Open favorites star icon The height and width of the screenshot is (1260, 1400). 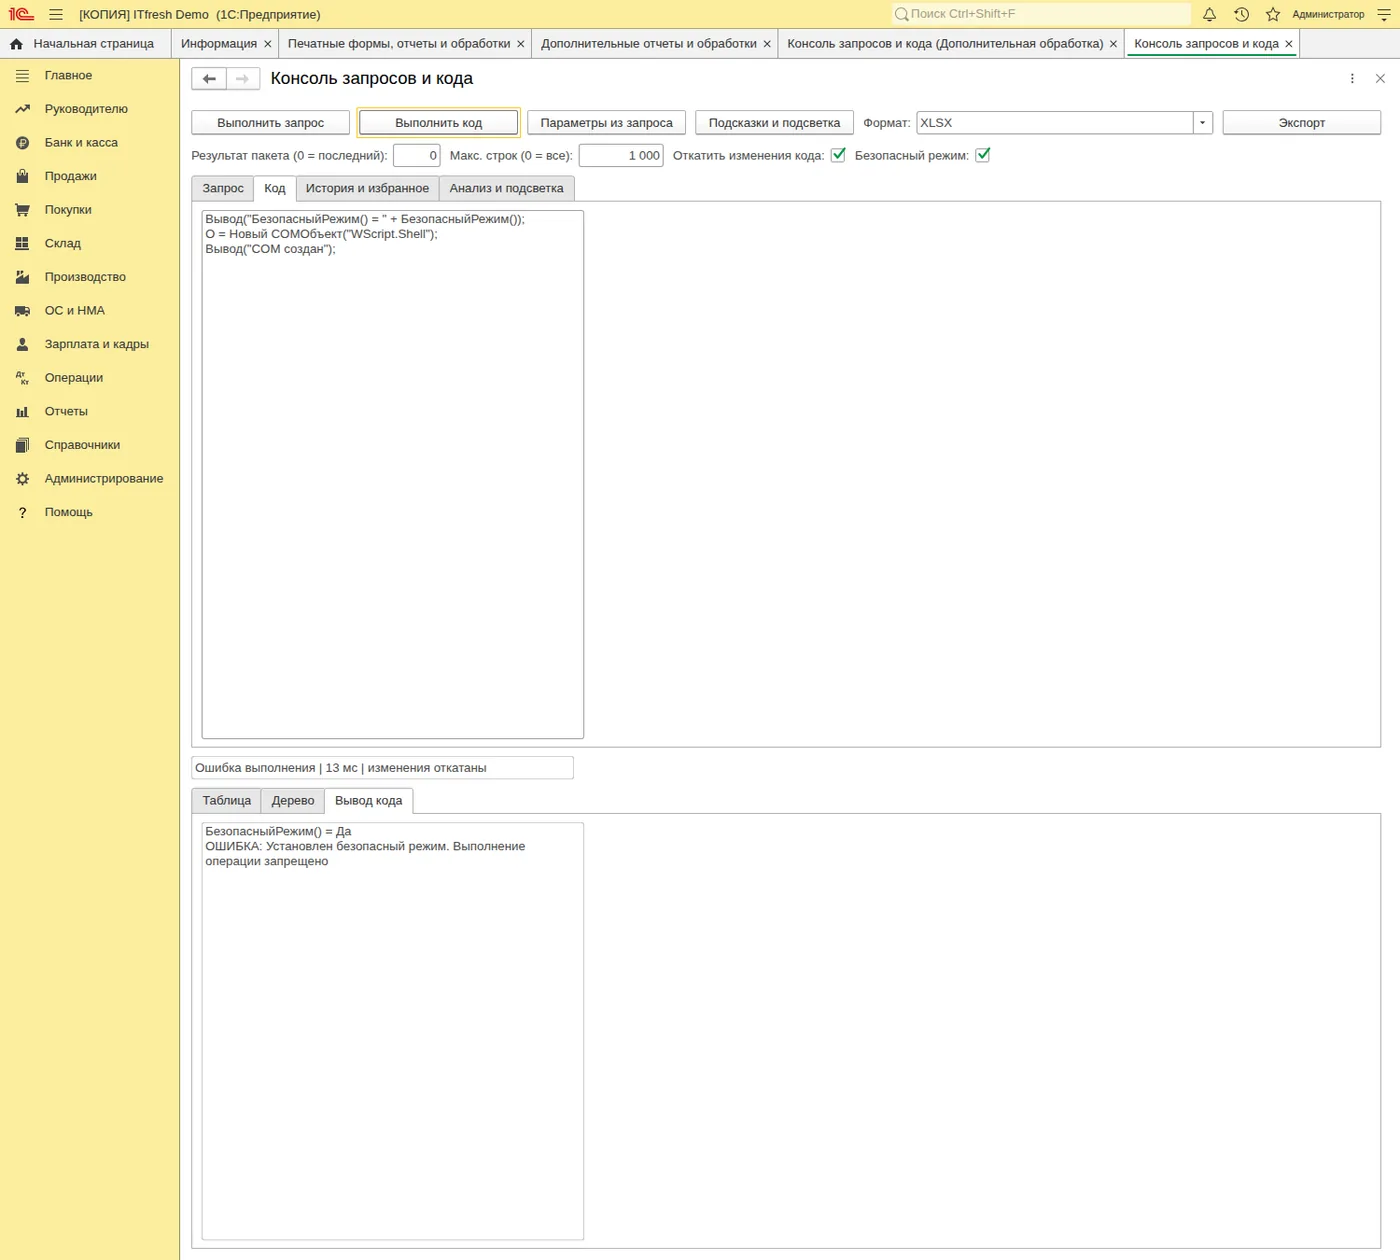pyautogui.click(x=1273, y=14)
